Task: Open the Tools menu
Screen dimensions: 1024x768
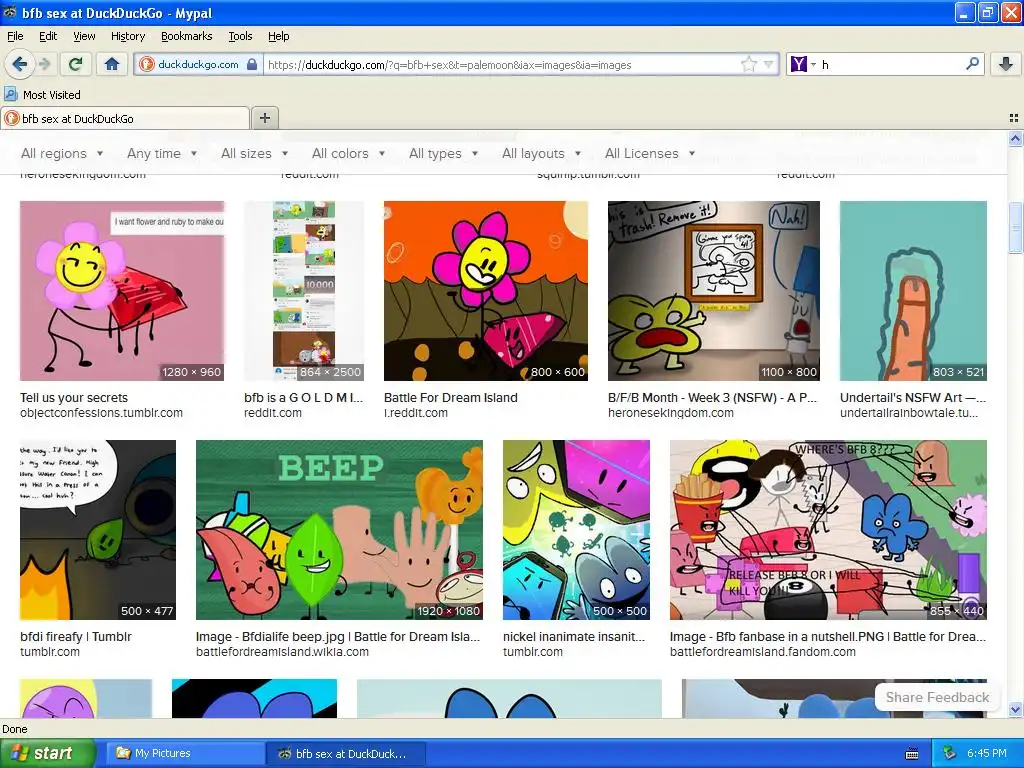Action: click(240, 36)
